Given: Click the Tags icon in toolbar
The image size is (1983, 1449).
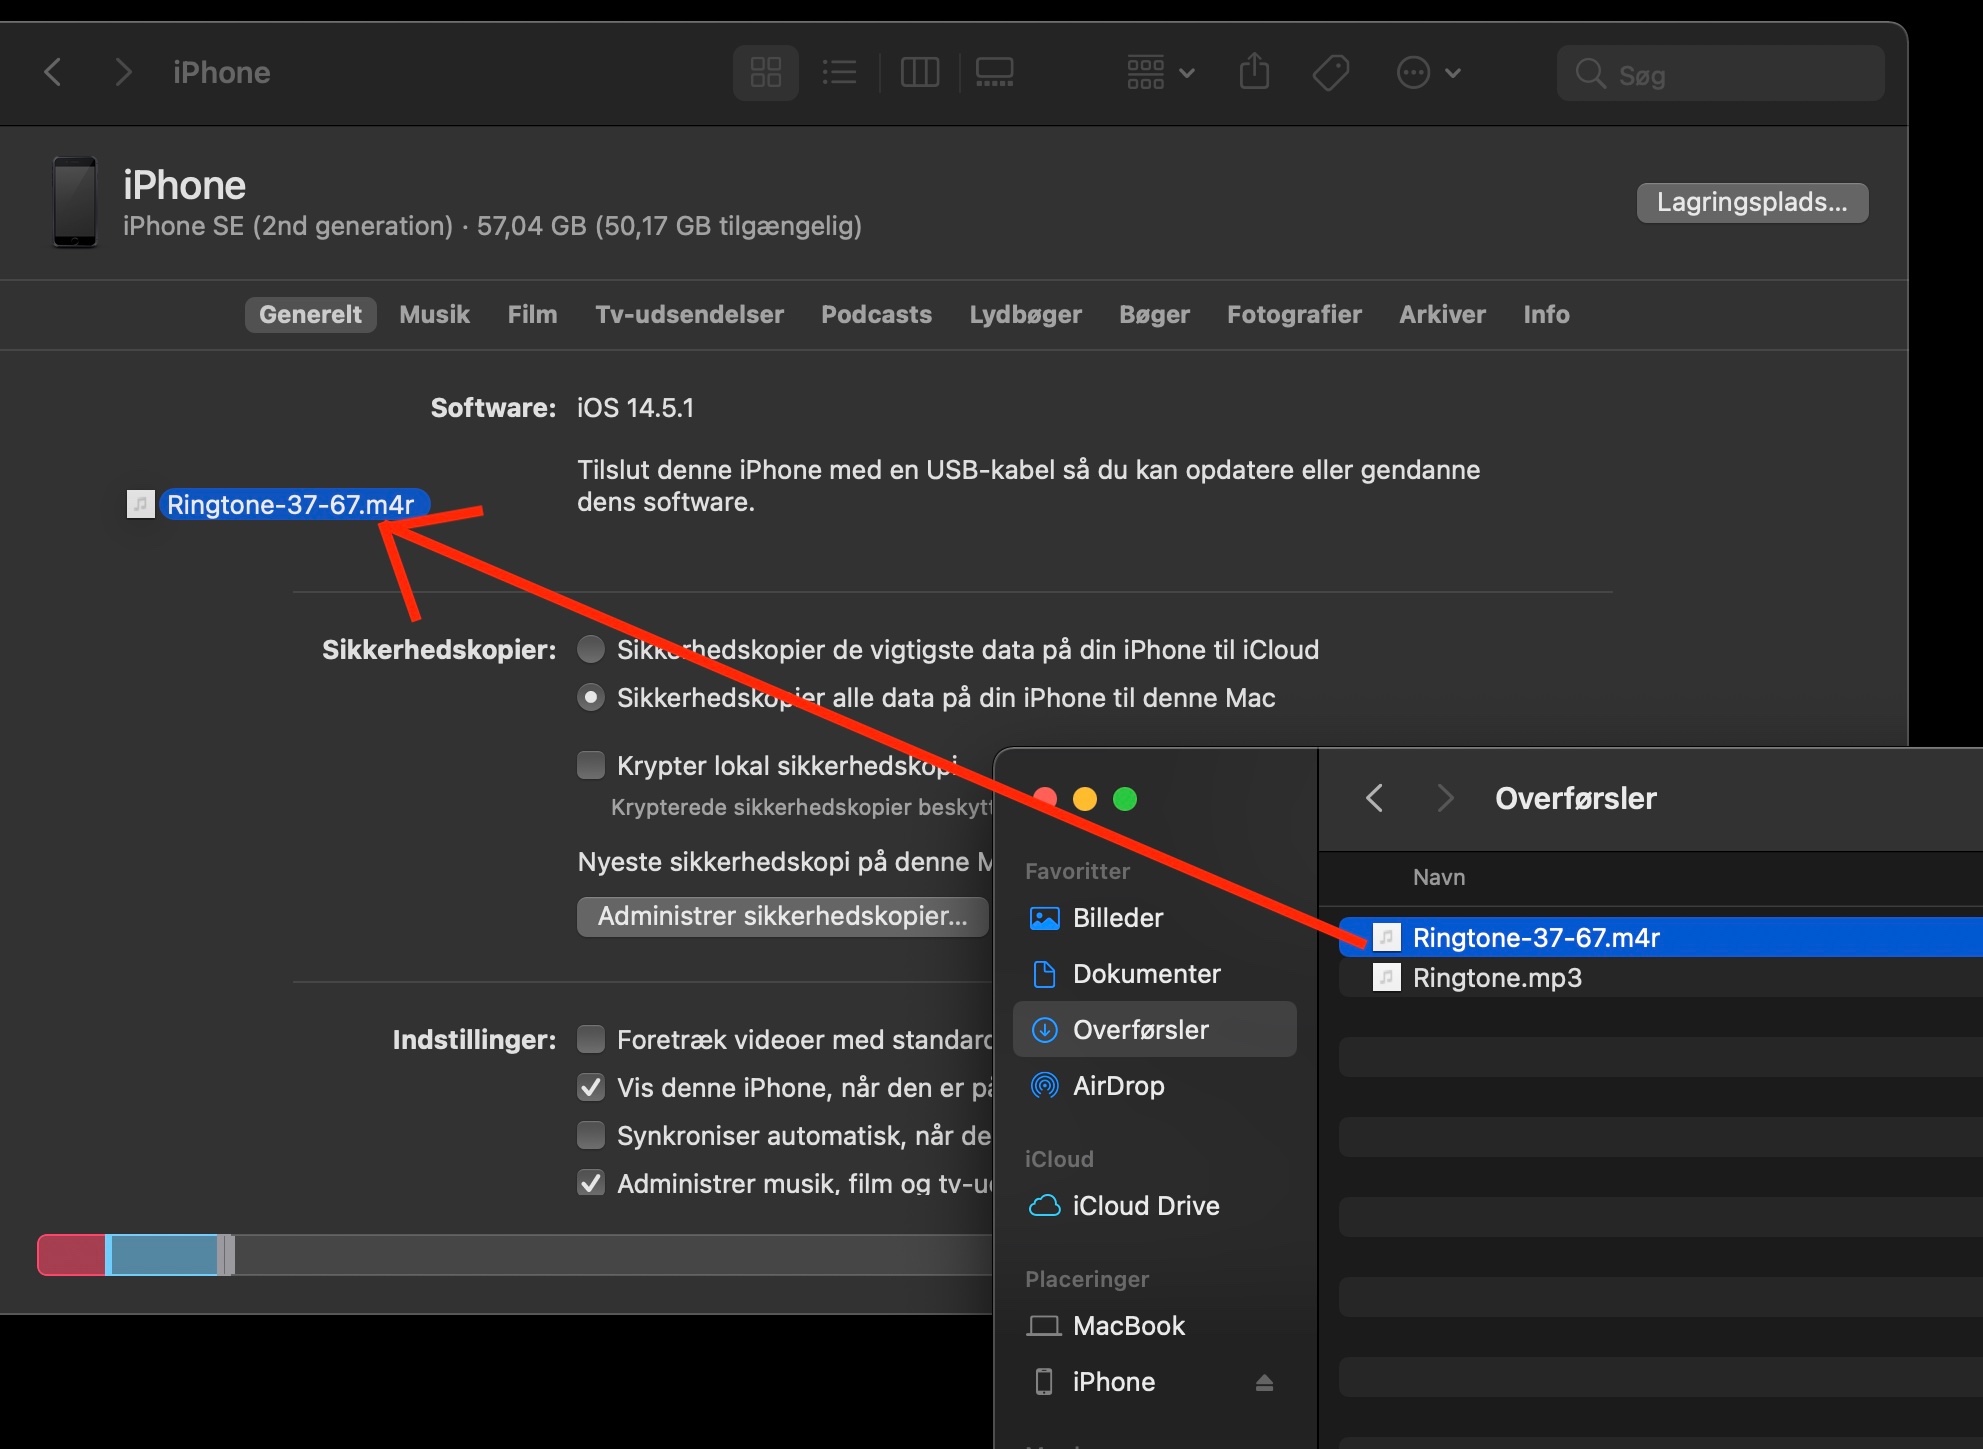Looking at the screenshot, I should pyautogui.click(x=1330, y=72).
